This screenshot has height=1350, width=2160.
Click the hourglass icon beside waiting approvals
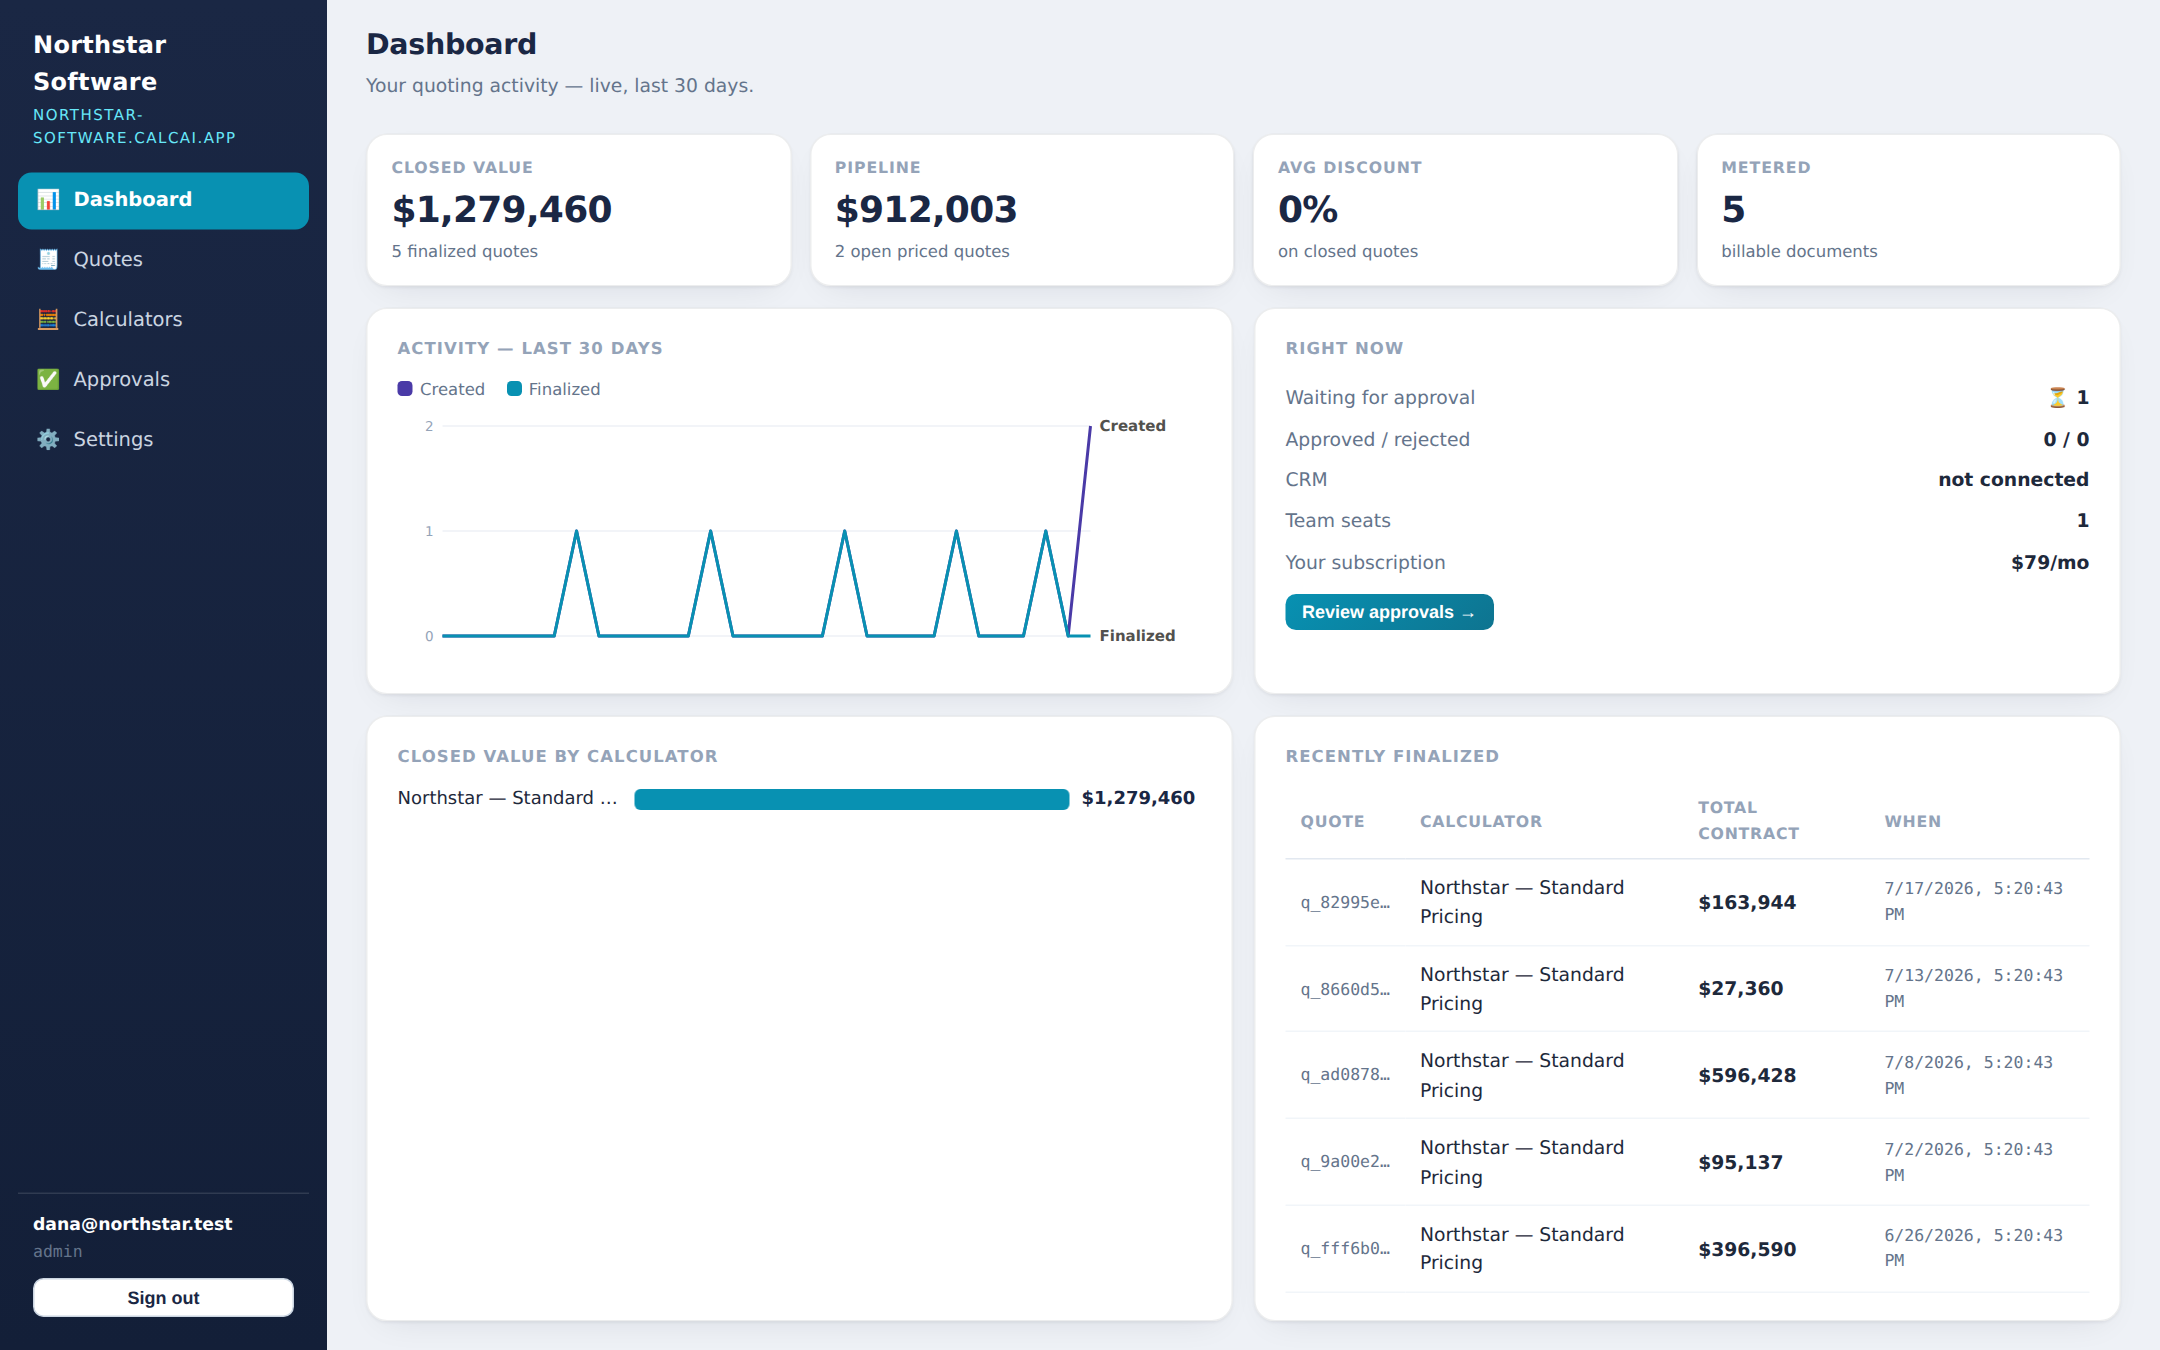(2057, 398)
